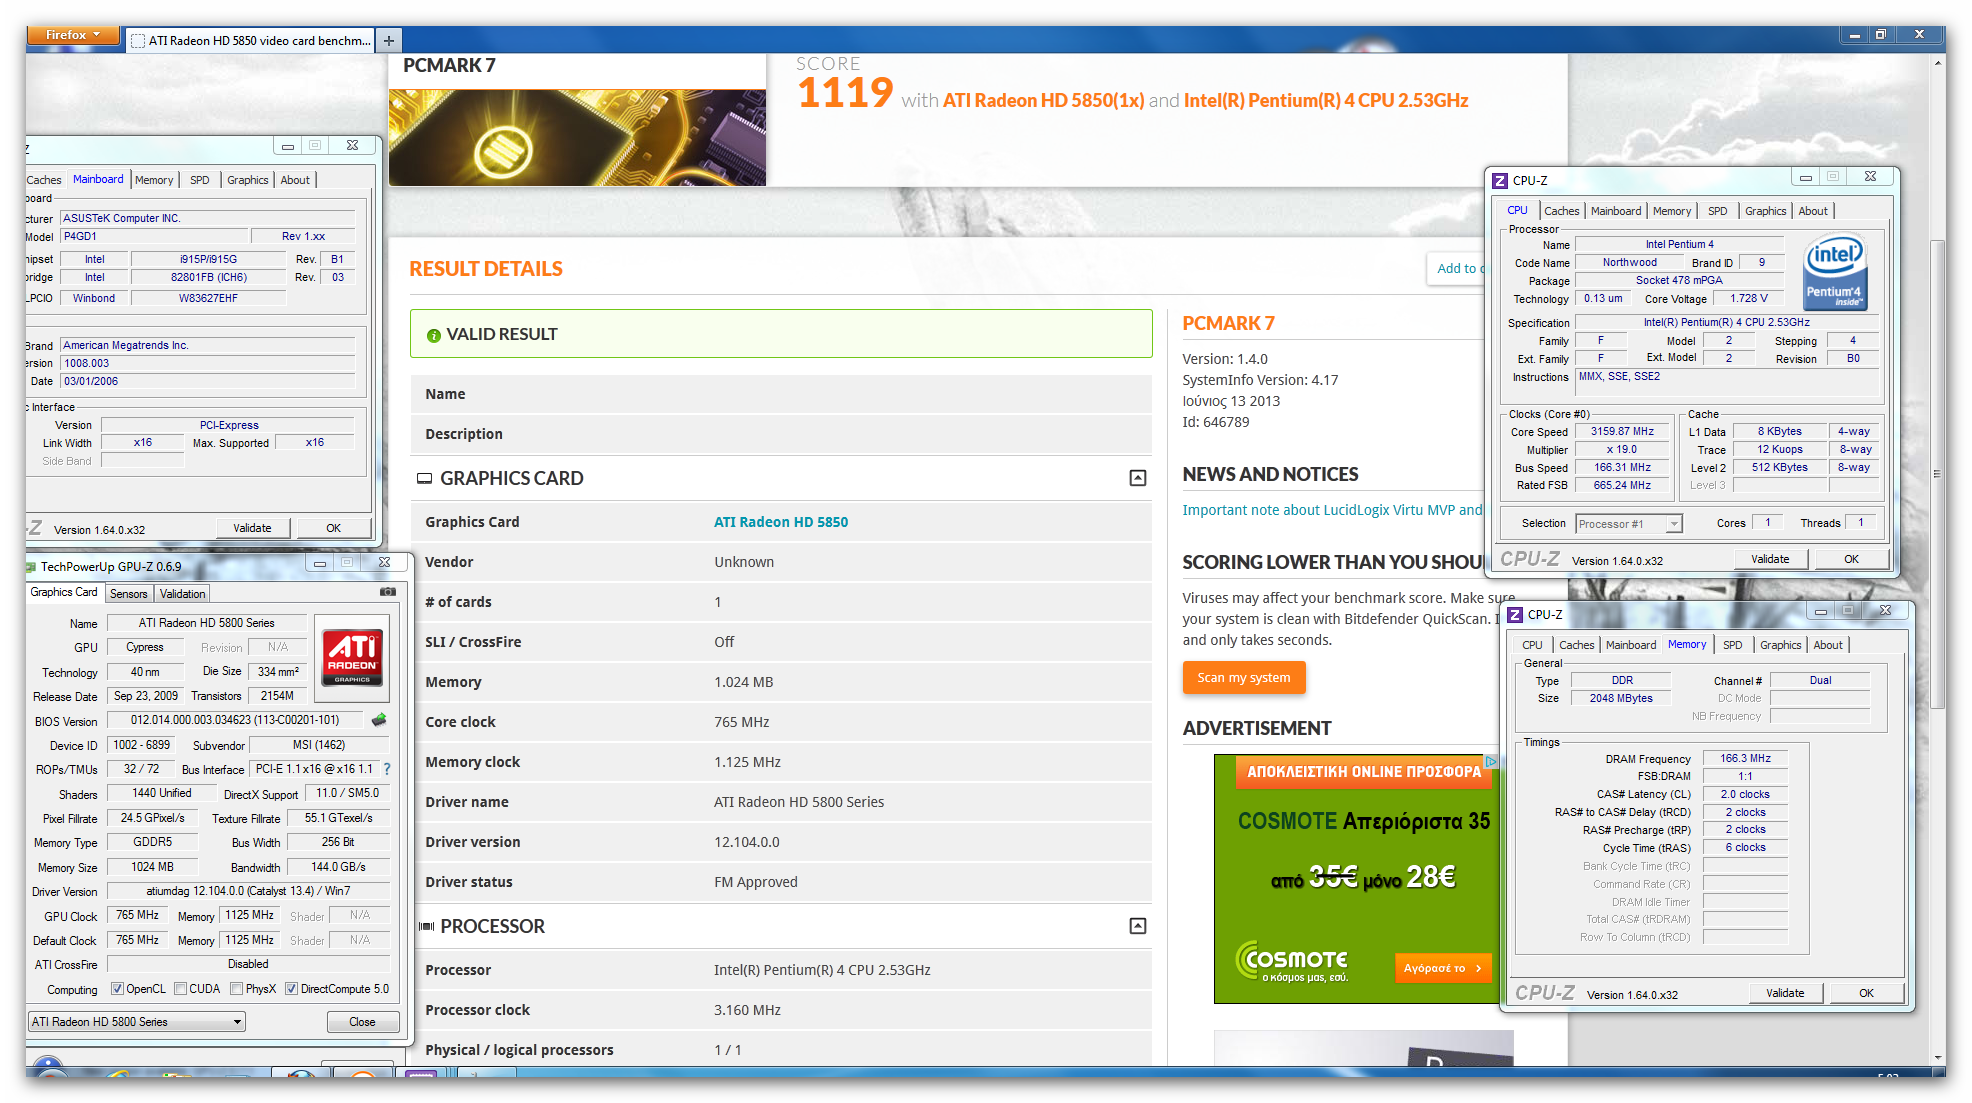Viewport: 1972px width, 1103px height.
Task: Click the Driver version value 12.104.0.0
Action: pos(746,842)
